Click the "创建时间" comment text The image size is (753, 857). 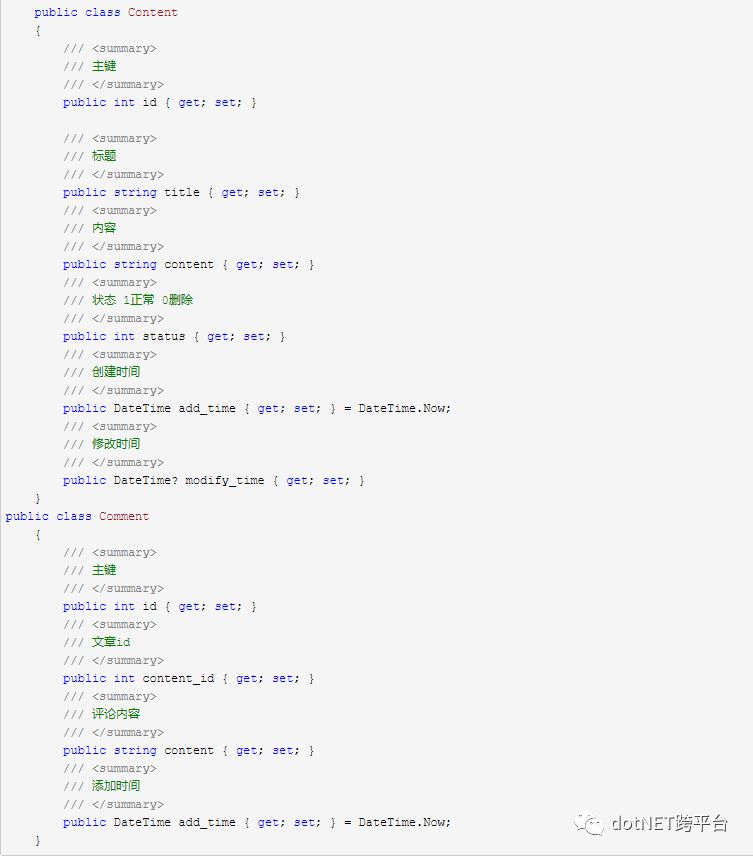(116, 372)
